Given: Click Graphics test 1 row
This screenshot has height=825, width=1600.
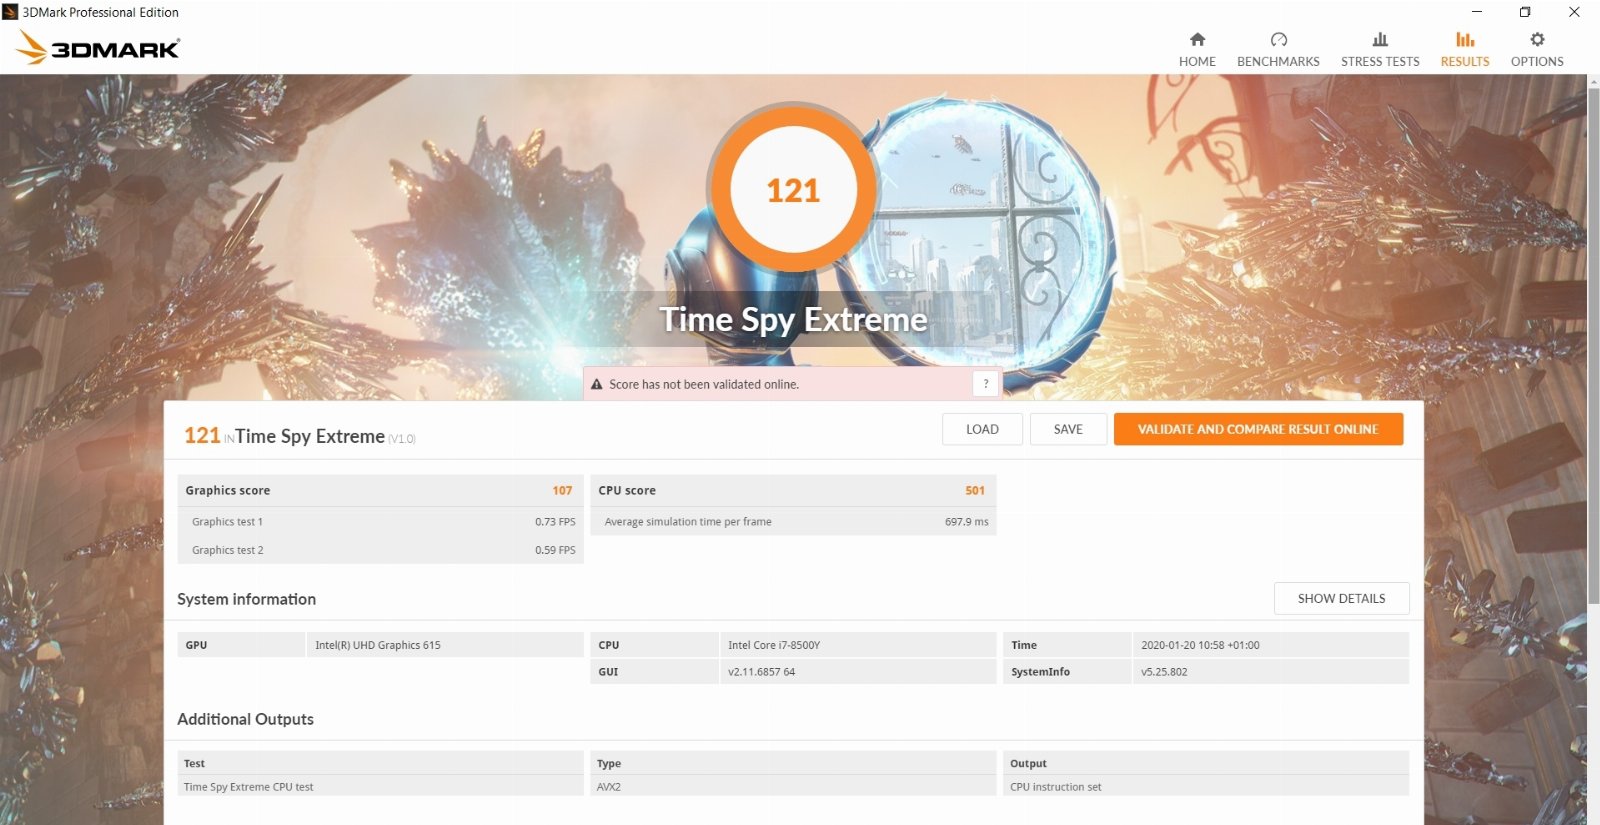Looking at the screenshot, I should [x=380, y=521].
